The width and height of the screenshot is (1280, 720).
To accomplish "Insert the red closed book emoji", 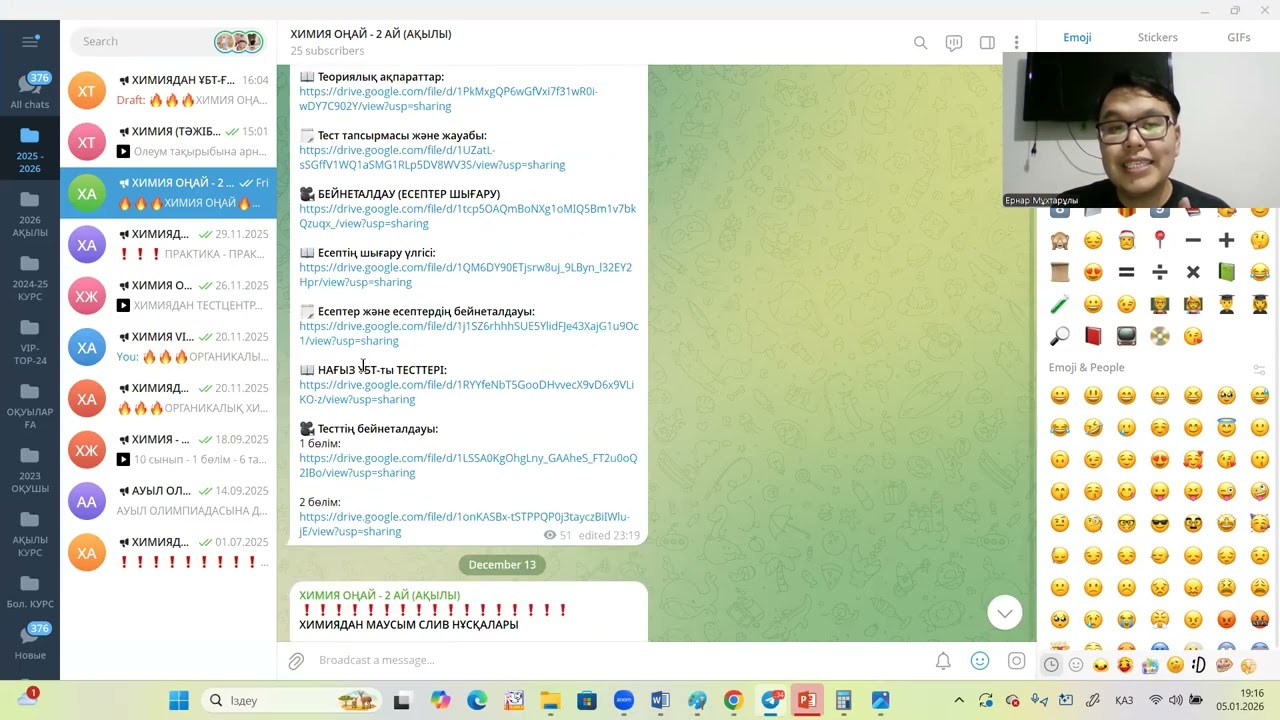I will coord(1093,336).
